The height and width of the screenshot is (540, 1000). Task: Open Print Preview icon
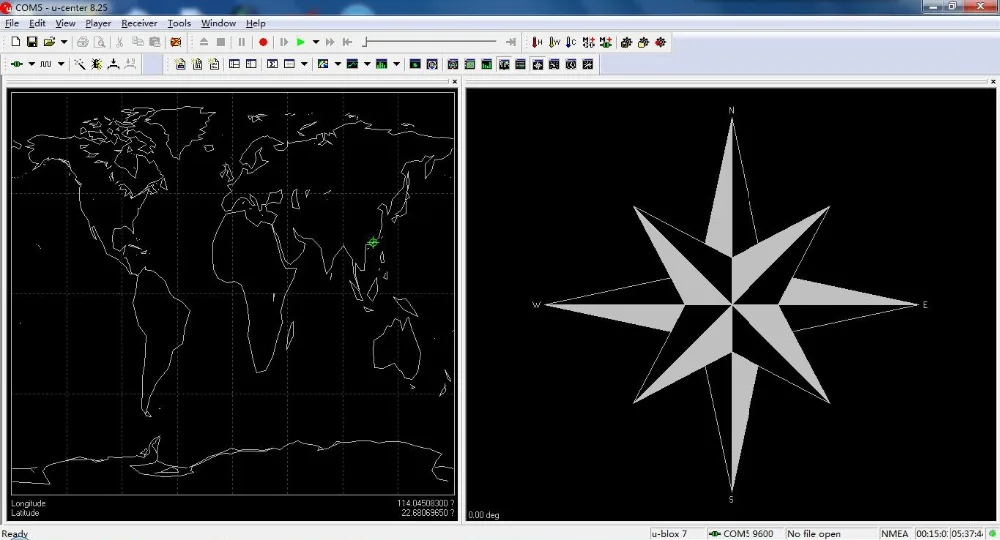pyautogui.click(x=99, y=42)
